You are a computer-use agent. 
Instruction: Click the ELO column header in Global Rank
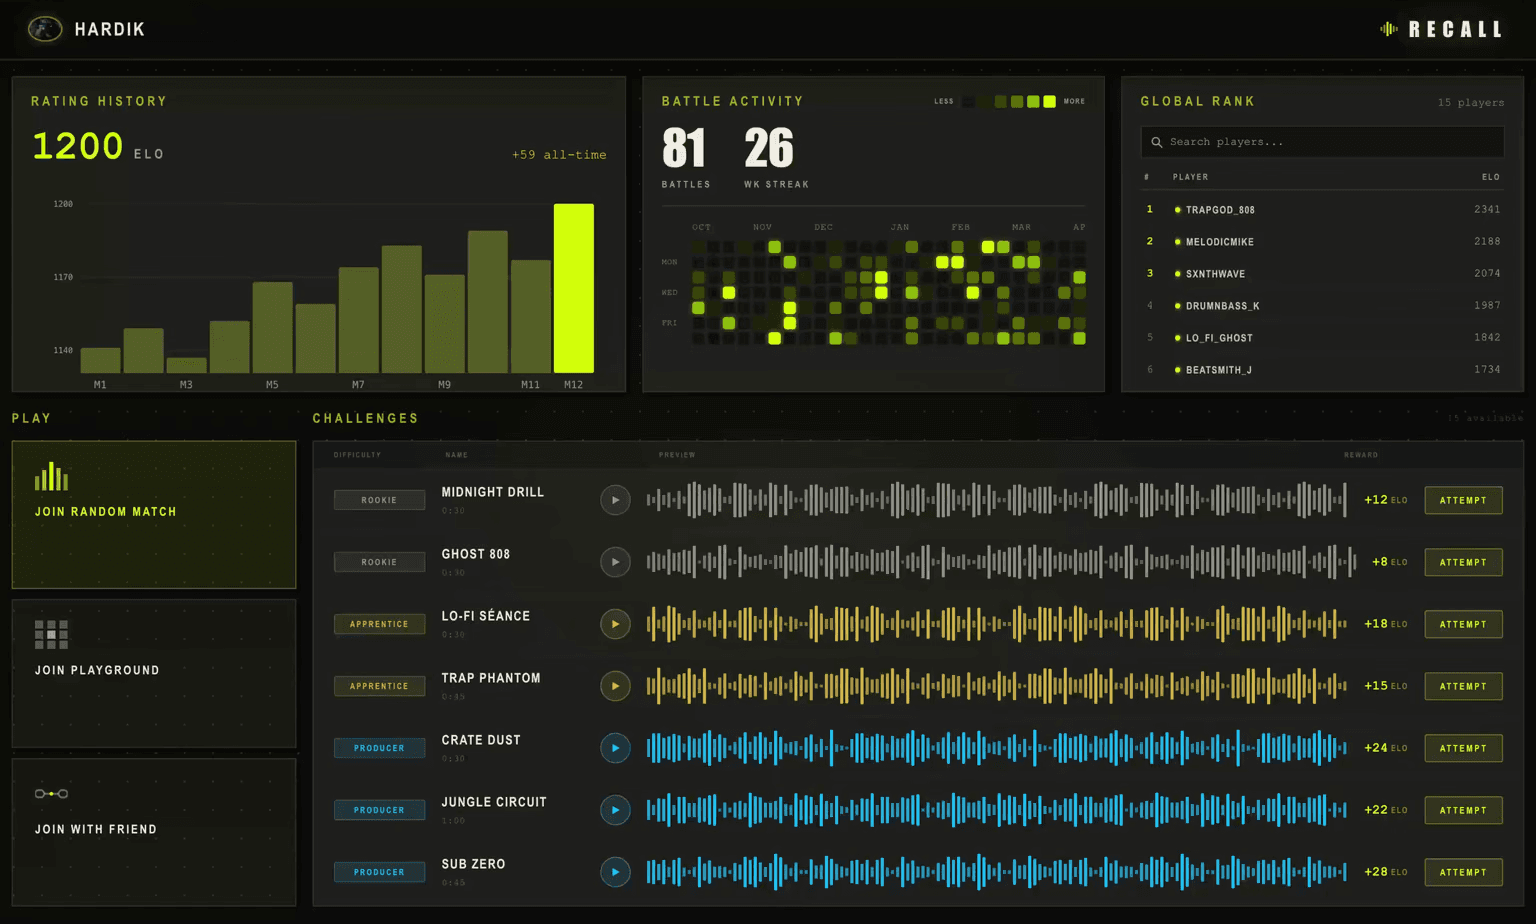tap(1491, 177)
